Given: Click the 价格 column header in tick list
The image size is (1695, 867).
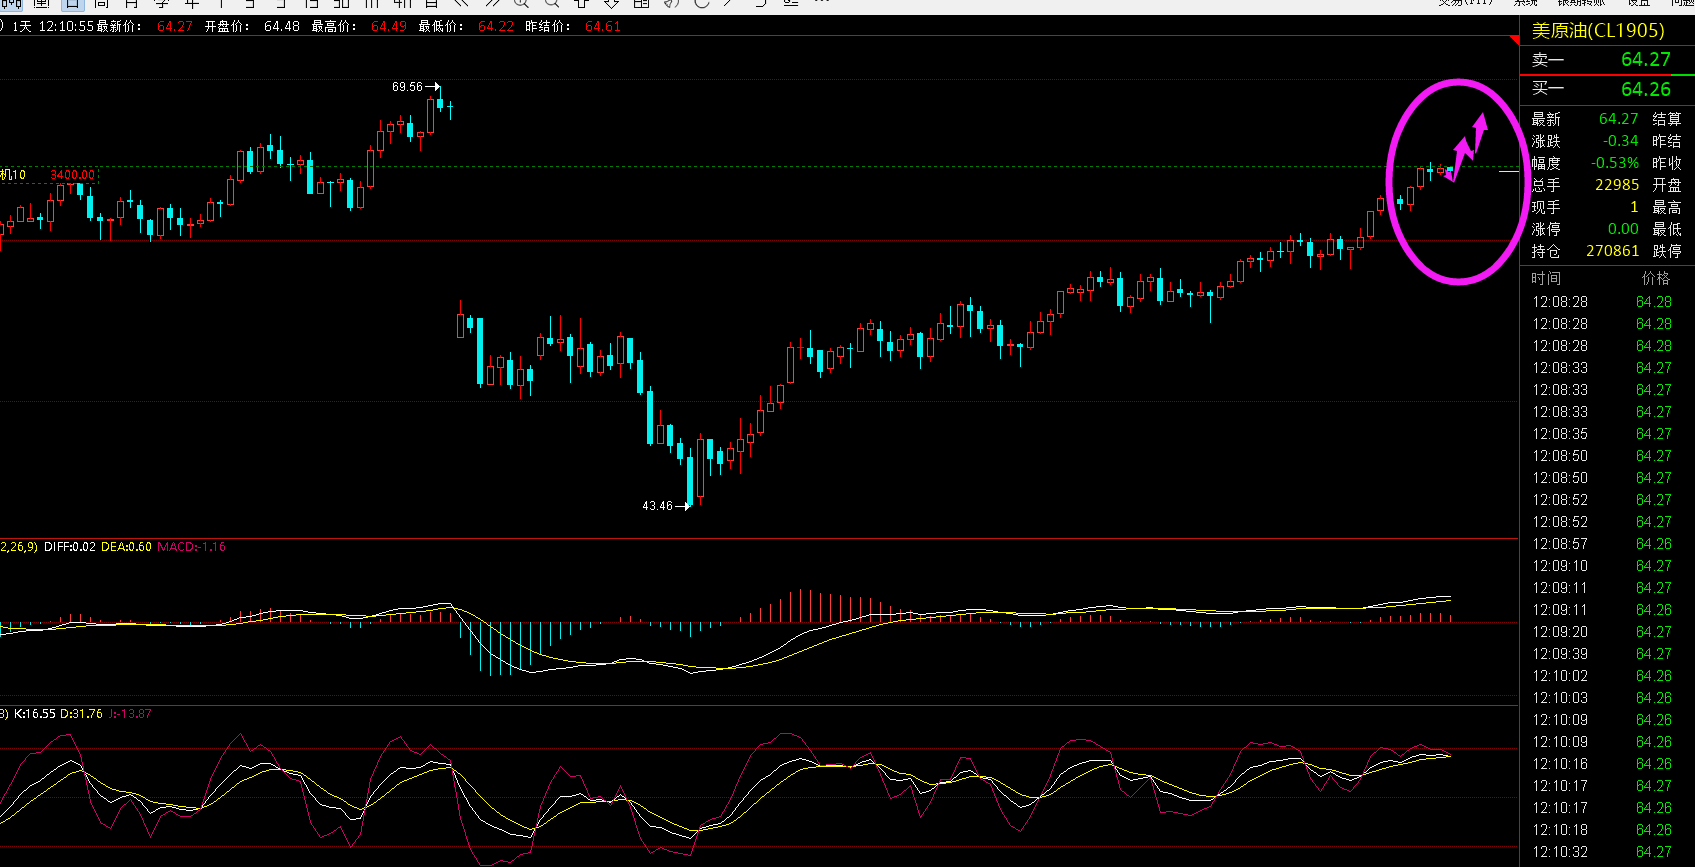Looking at the screenshot, I should pyautogui.click(x=1655, y=279).
